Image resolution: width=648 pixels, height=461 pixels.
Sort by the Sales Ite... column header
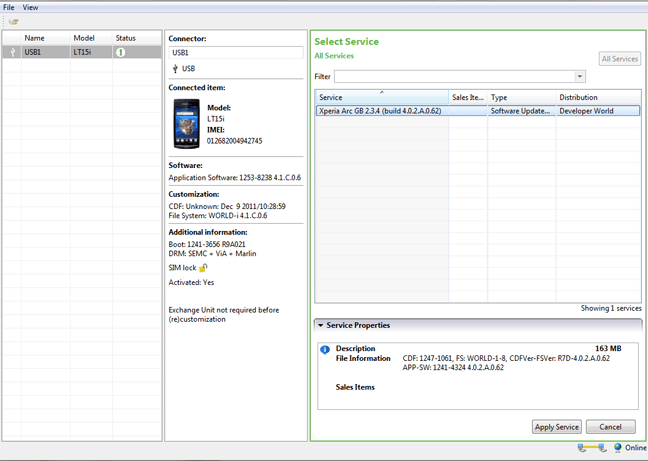coord(468,97)
